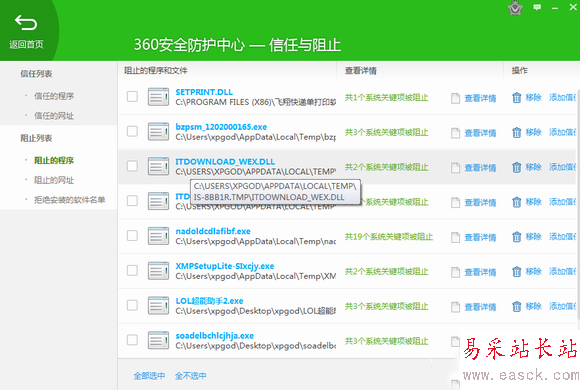
Task: Tick the checkbox for bzpsm_1202000165.exe
Action: point(132,131)
